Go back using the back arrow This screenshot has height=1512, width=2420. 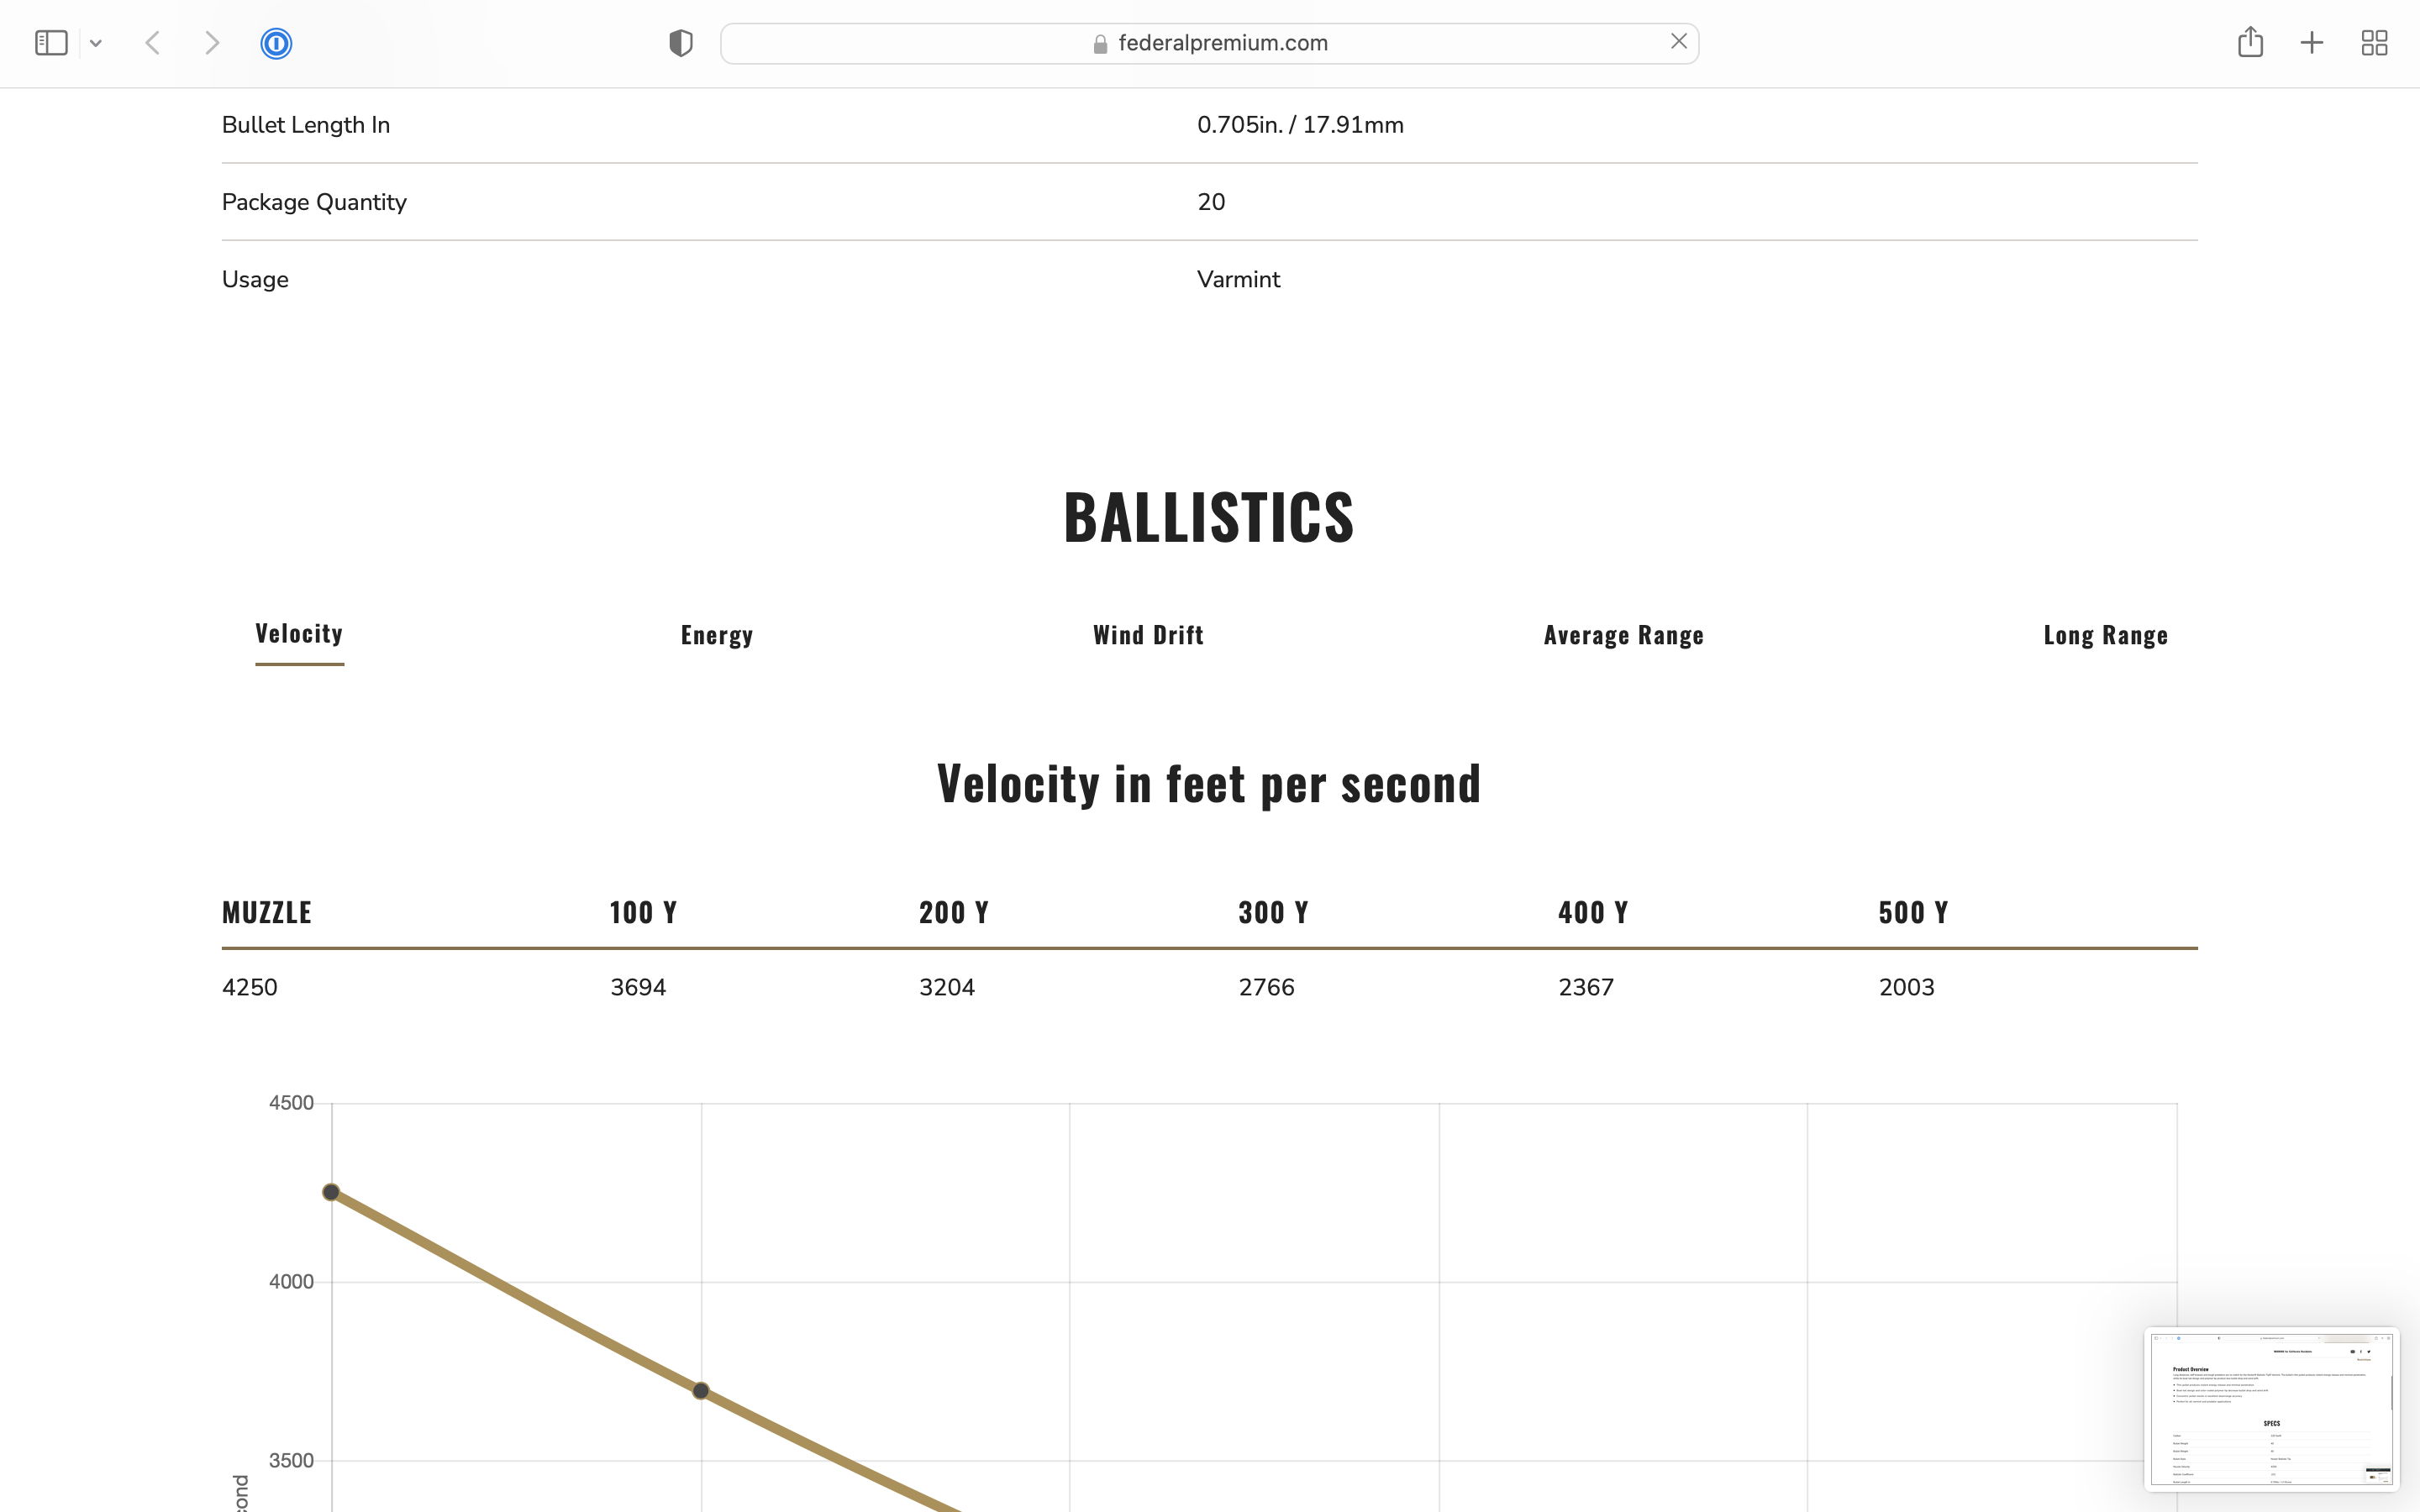[x=153, y=43]
